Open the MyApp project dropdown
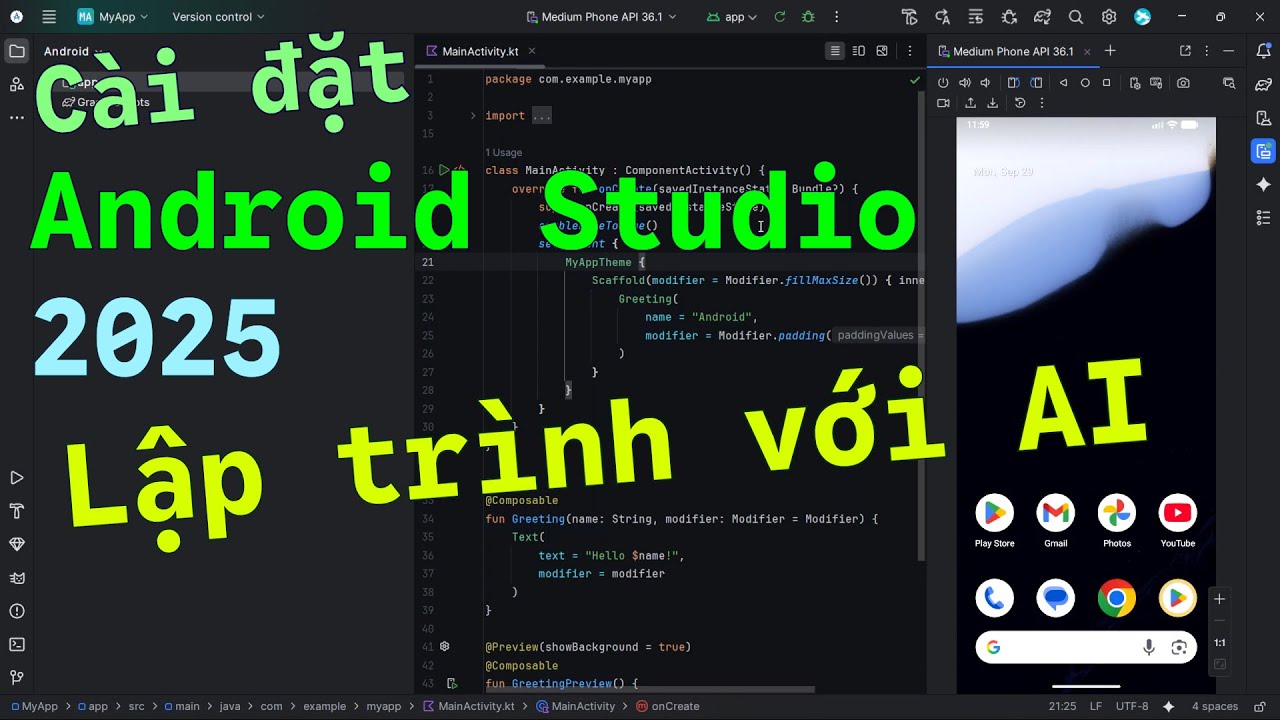 [x=113, y=17]
